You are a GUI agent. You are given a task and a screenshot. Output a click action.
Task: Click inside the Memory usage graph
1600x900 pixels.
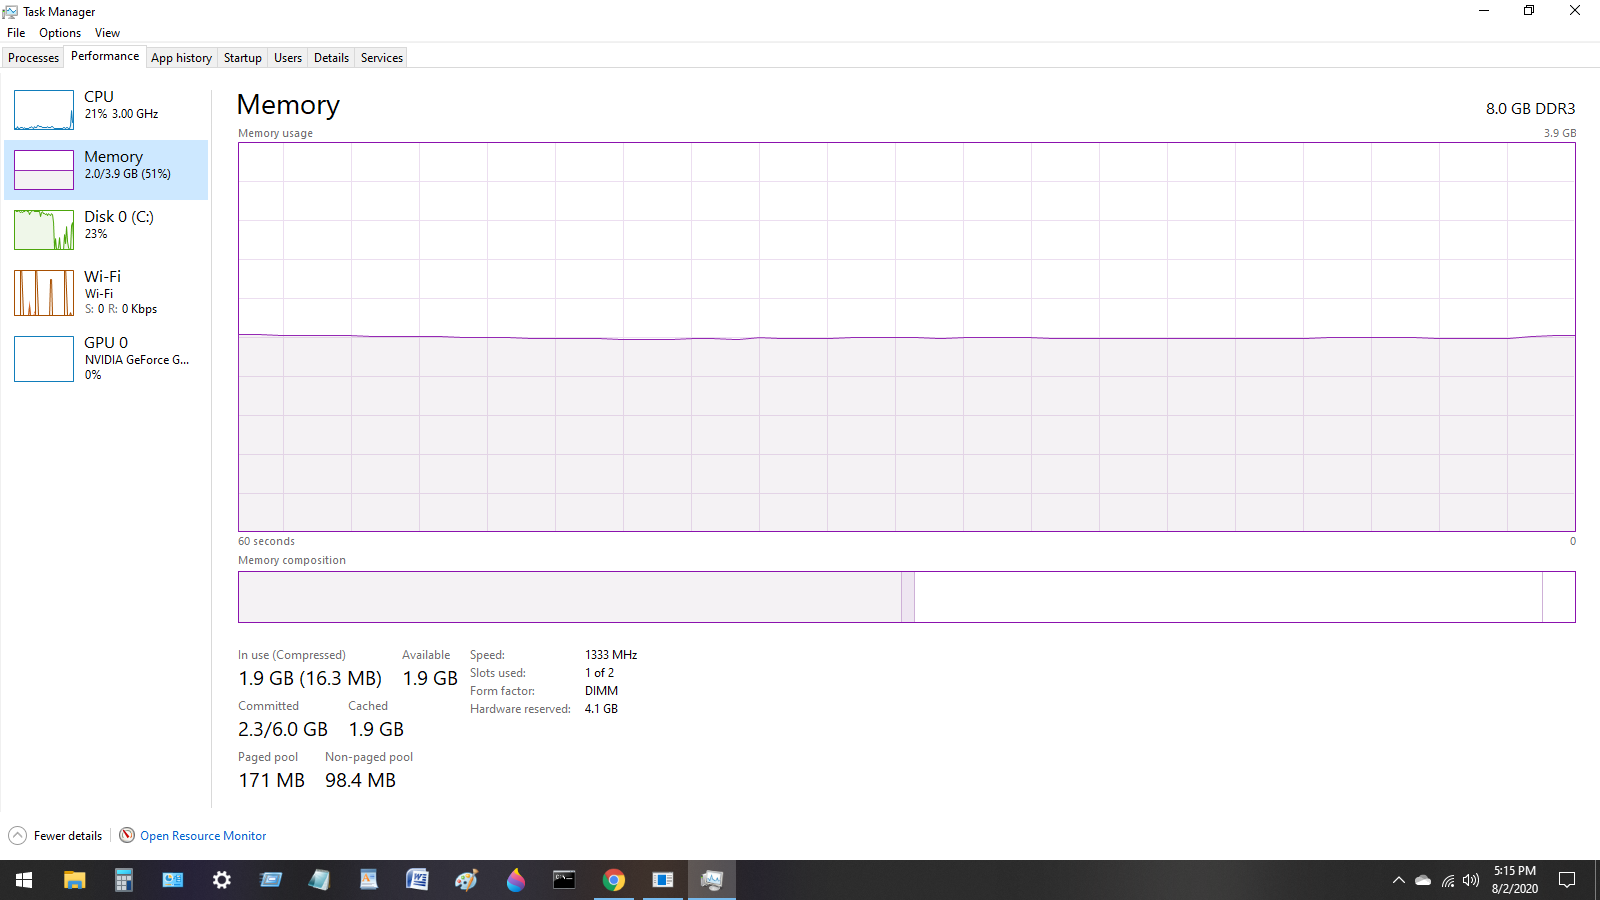(906, 337)
